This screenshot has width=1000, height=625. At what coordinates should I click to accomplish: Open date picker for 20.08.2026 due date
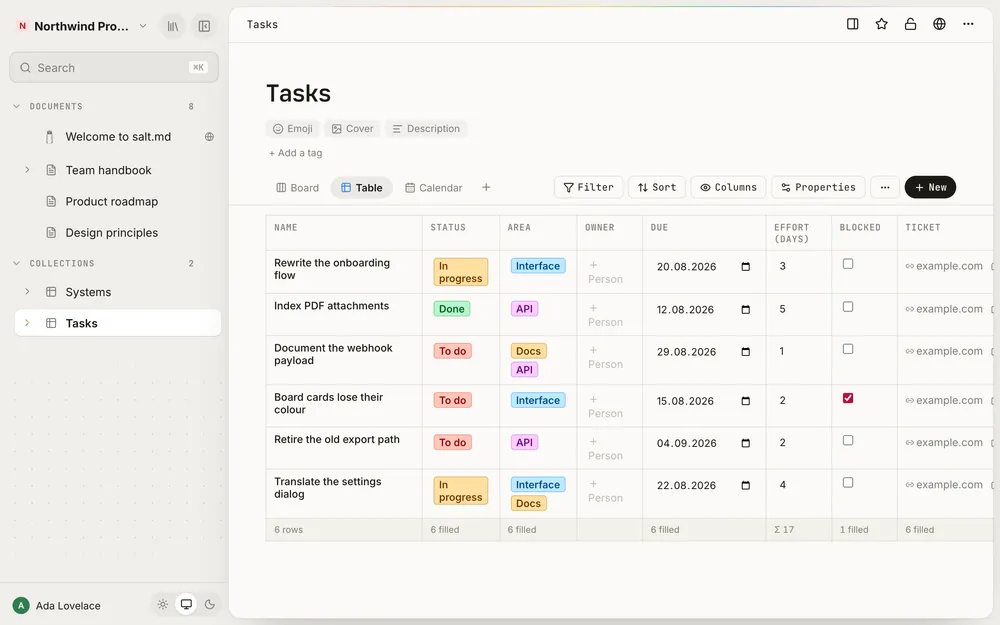pos(746,267)
